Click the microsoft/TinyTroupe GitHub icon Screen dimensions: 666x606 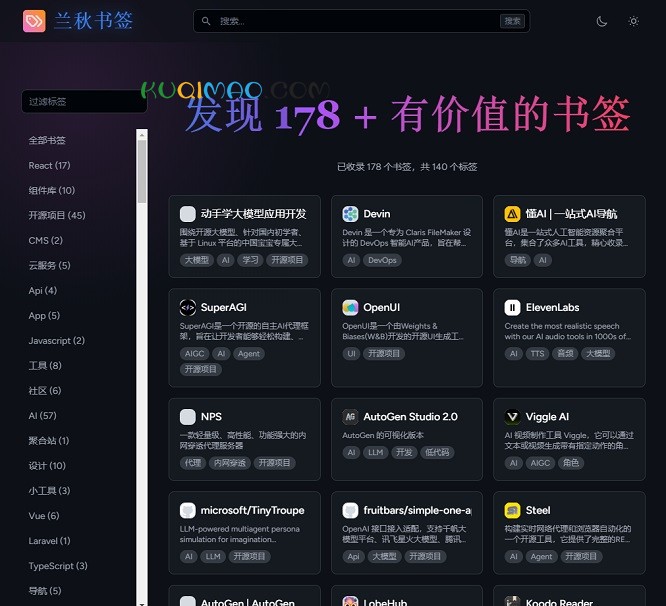(x=188, y=510)
